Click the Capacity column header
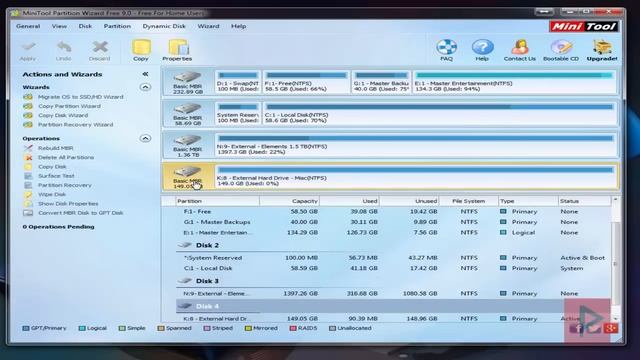The height and width of the screenshot is (360, 640). pyautogui.click(x=289, y=201)
